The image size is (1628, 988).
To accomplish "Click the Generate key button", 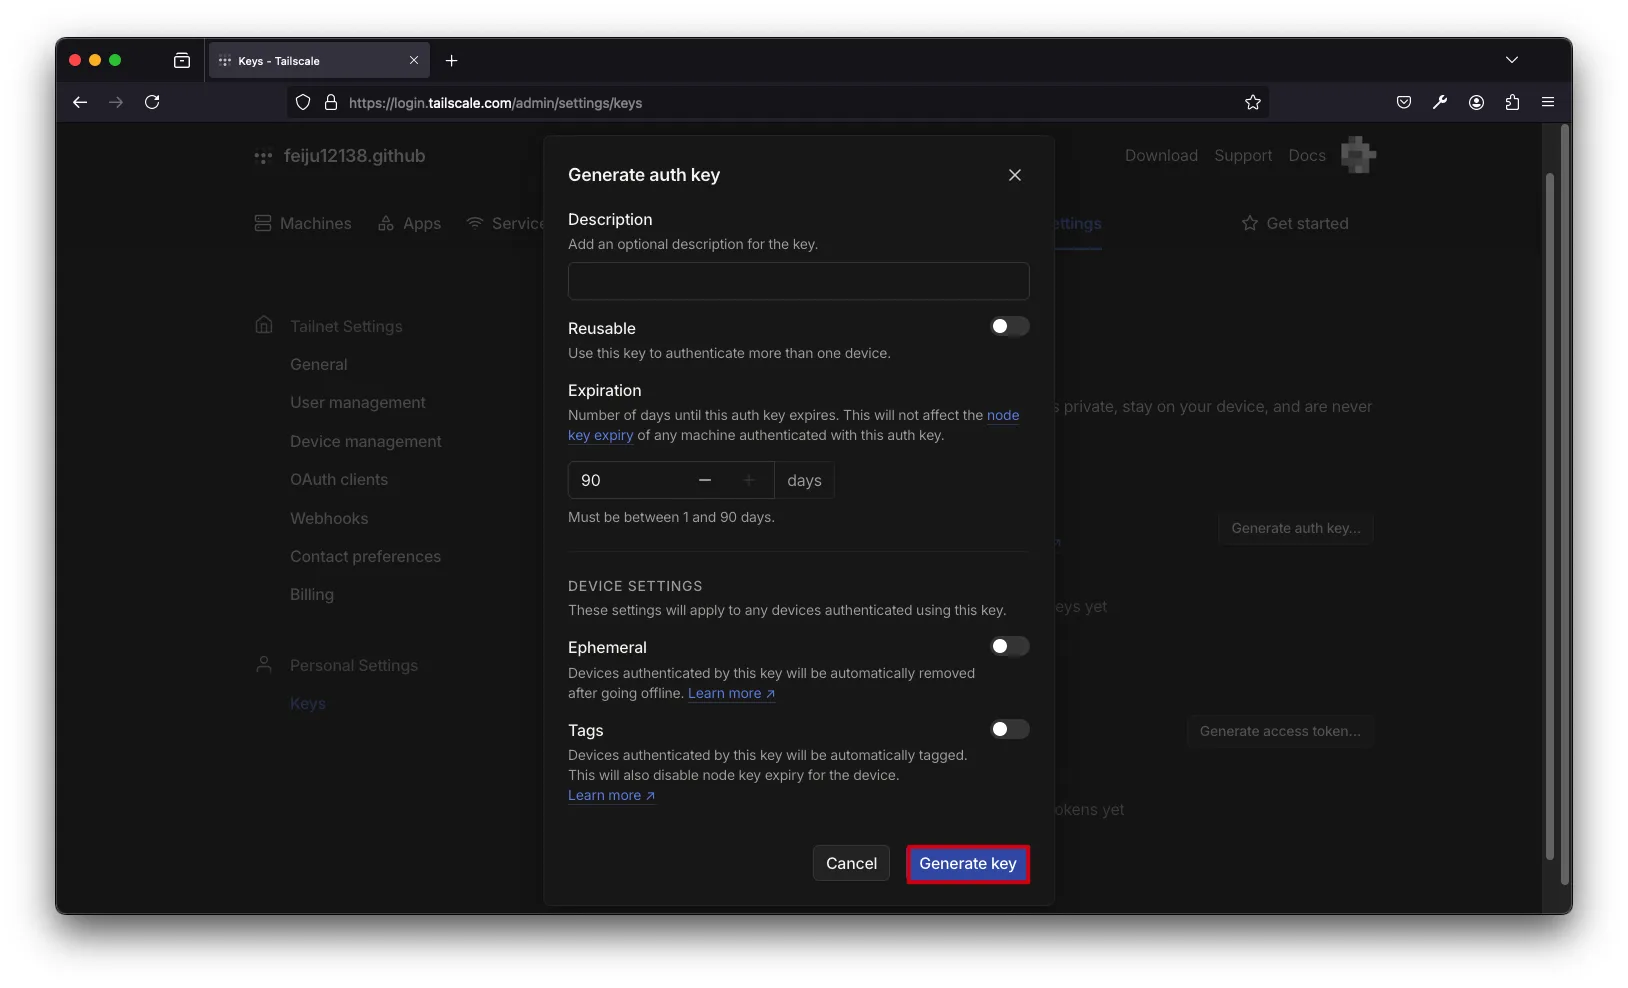I will pos(968,864).
